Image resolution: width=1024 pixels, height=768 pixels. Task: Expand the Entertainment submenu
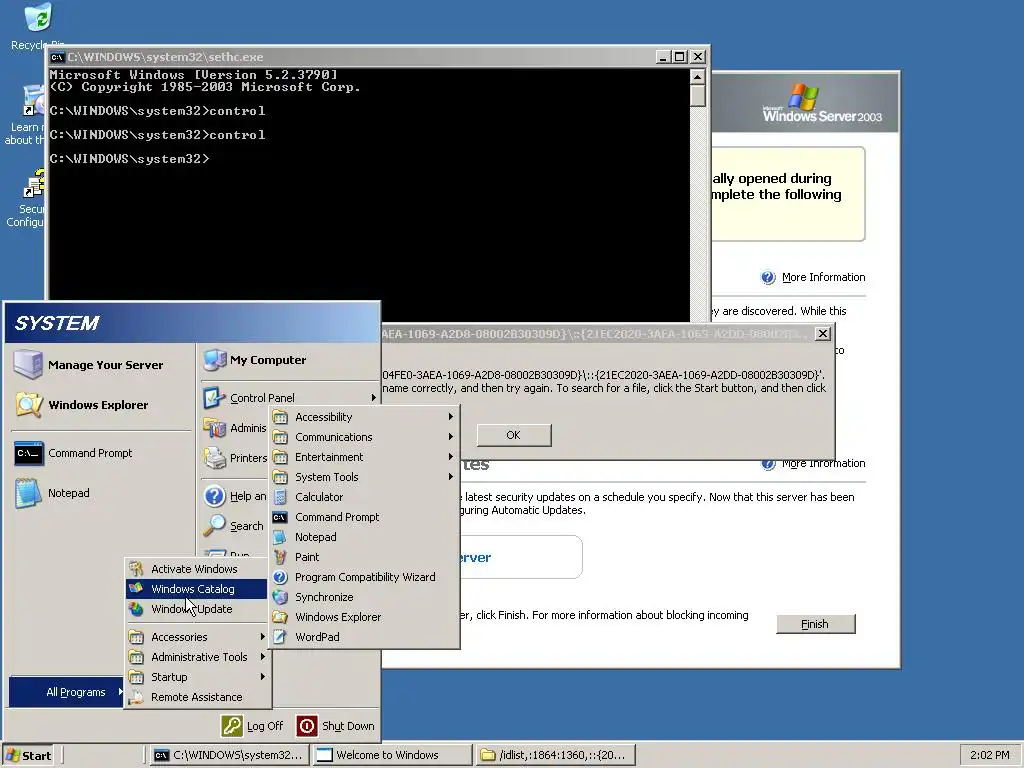coord(363,457)
